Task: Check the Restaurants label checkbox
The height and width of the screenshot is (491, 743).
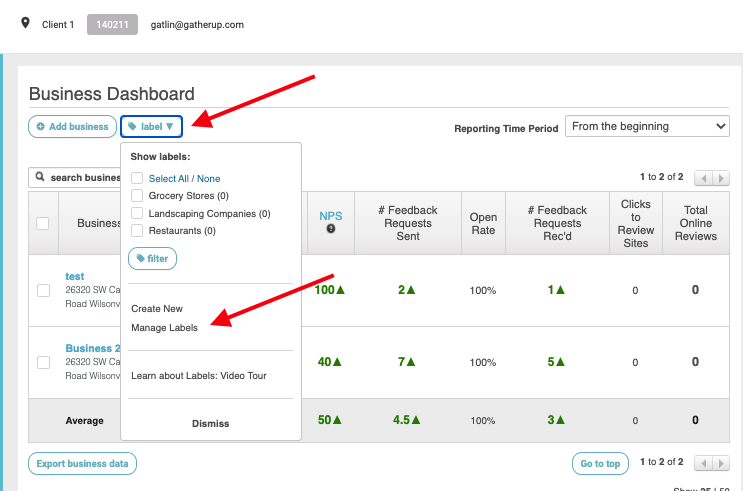Action: [x=137, y=231]
